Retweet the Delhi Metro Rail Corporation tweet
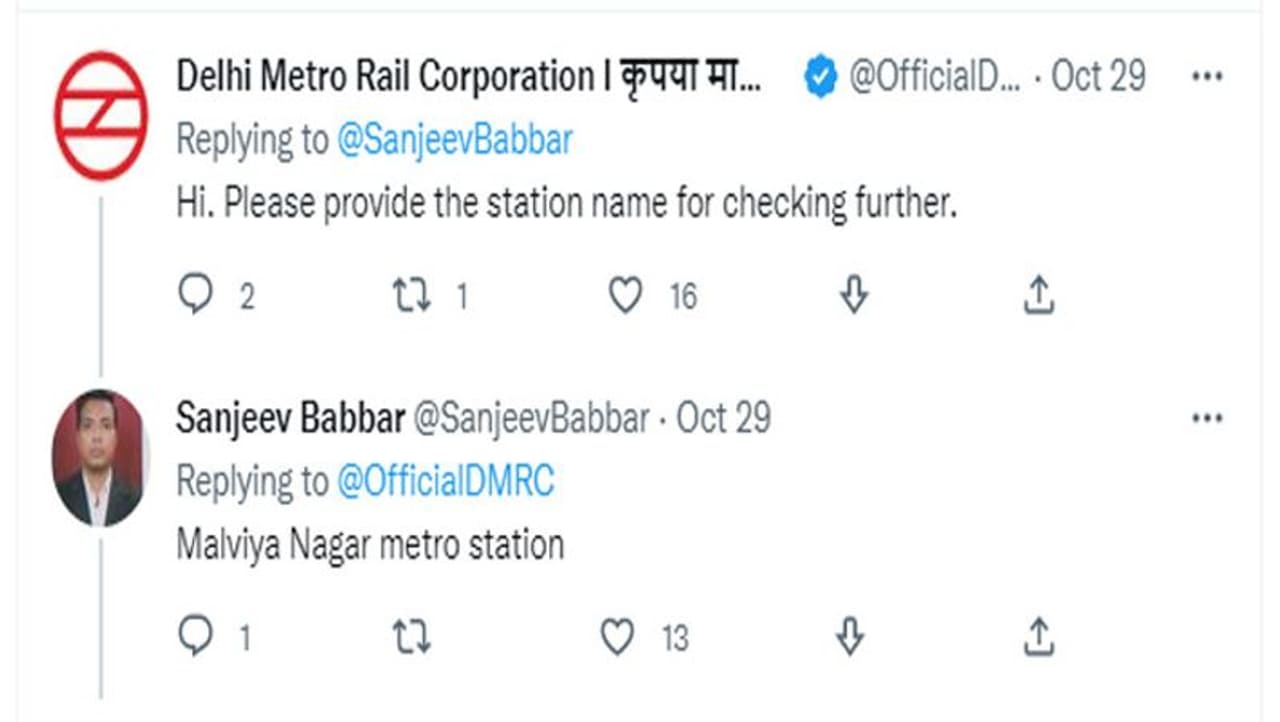This screenshot has height=722, width=1280. tap(412, 295)
